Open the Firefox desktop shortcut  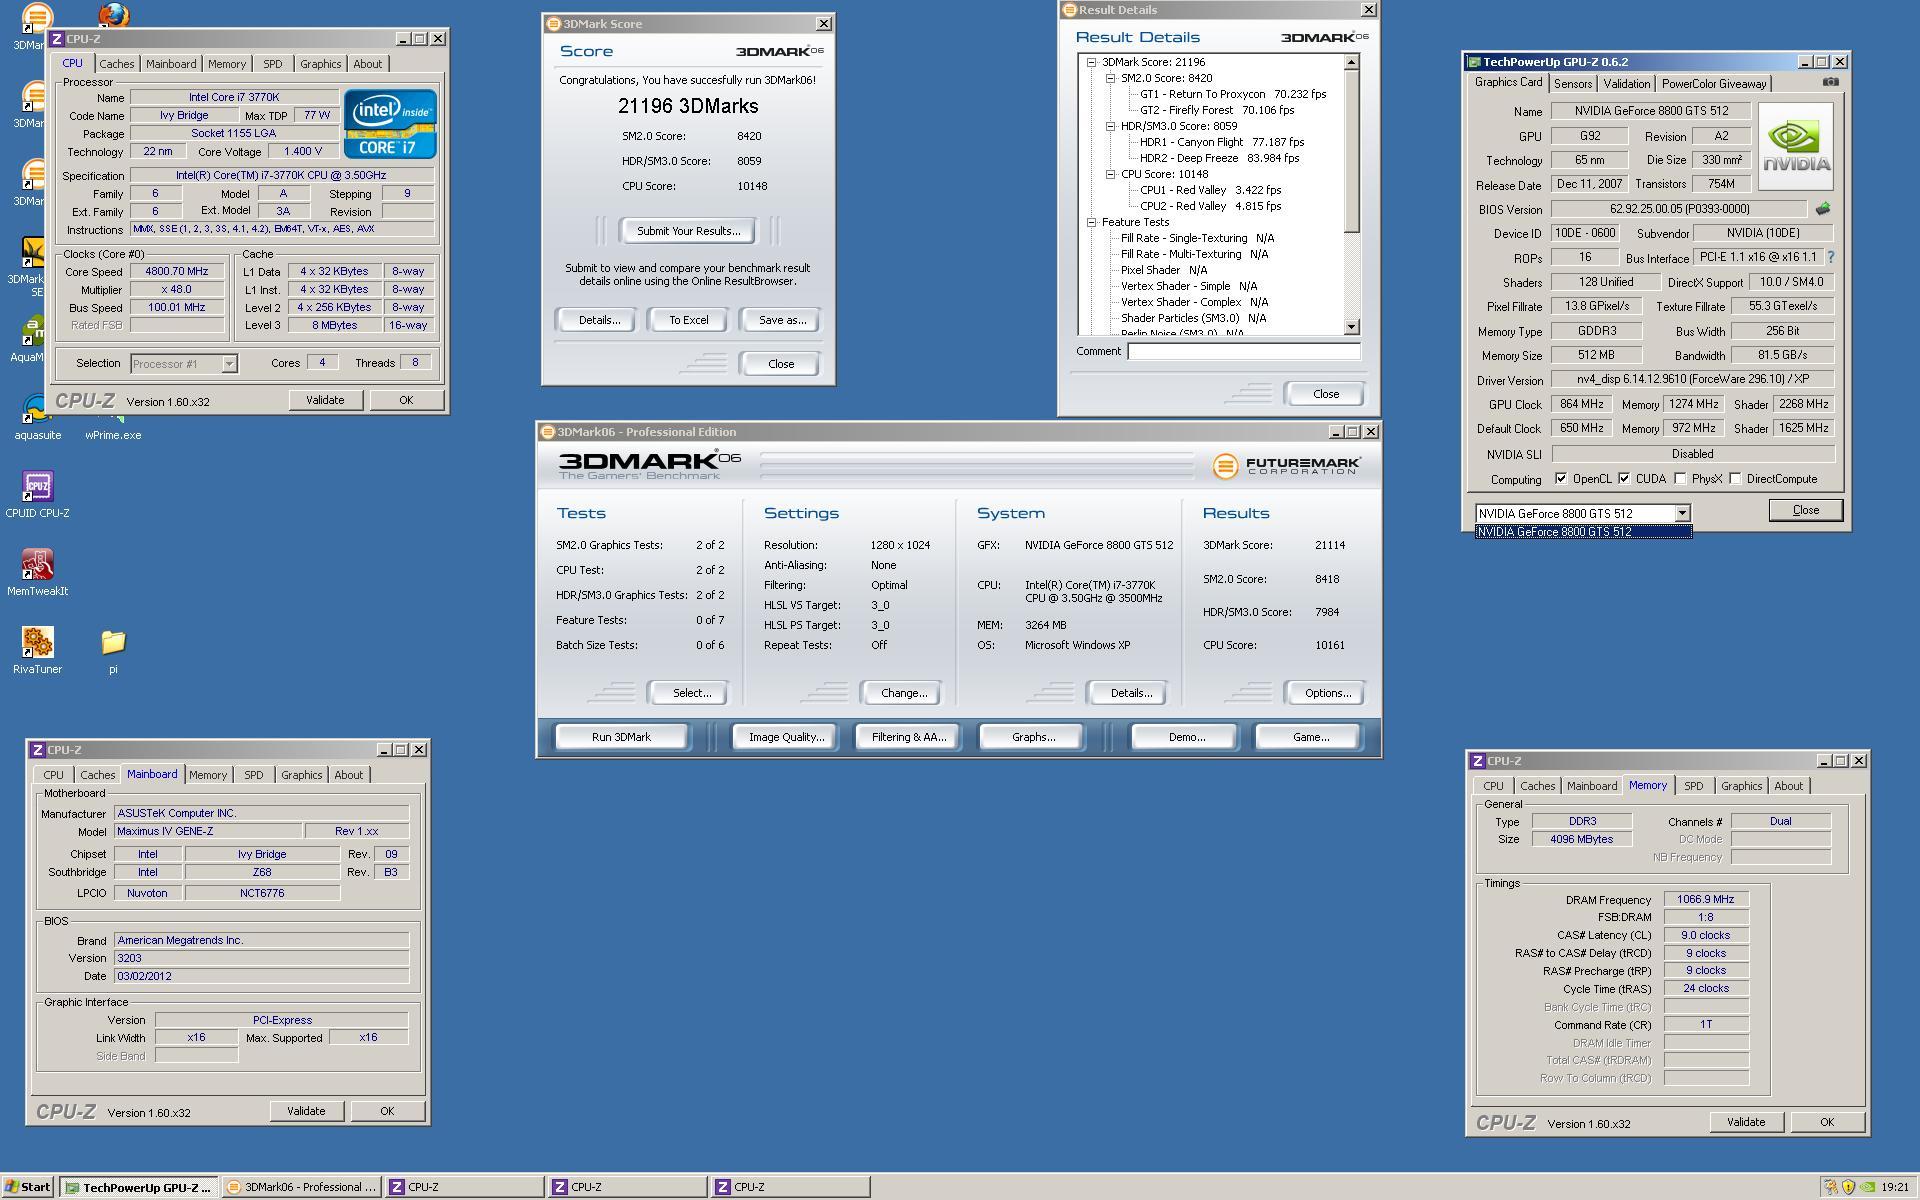pyautogui.click(x=113, y=14)
